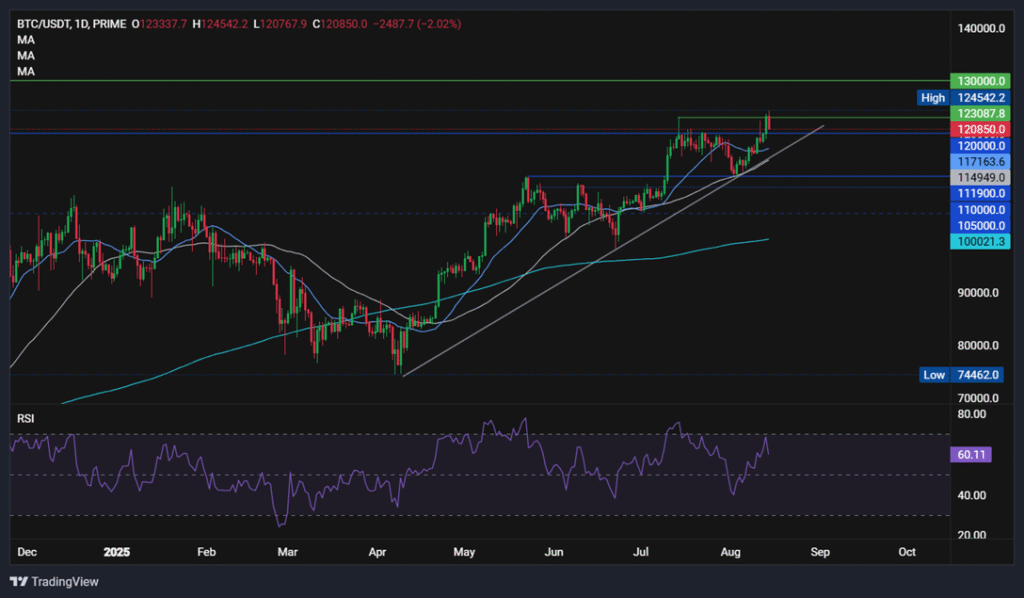Screen dimensions: 1024x598
Task: Click the Low price label 74462.0
Action: (x=978, y=374)
